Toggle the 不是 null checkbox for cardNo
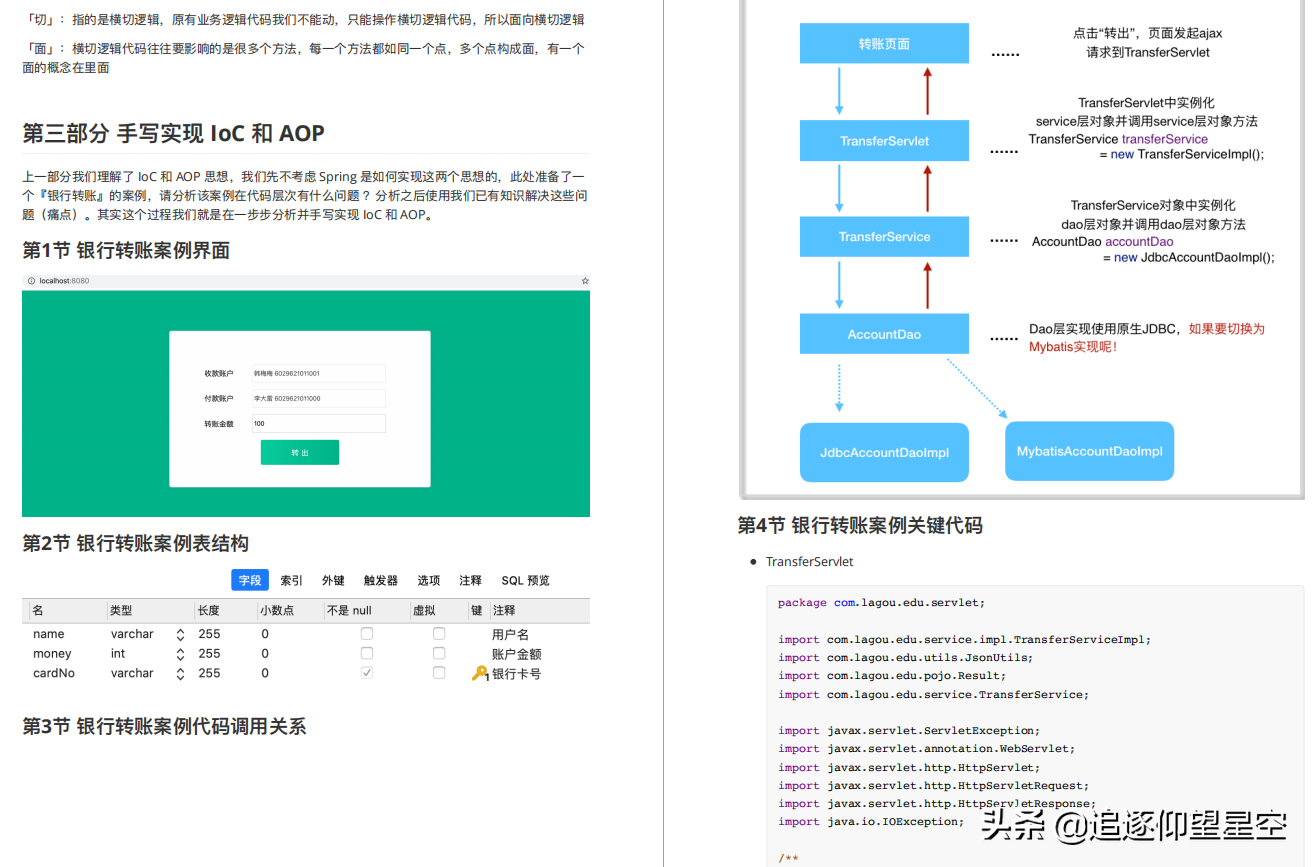The width and height of the screenshot is (1312, 867). click(367, 673)
